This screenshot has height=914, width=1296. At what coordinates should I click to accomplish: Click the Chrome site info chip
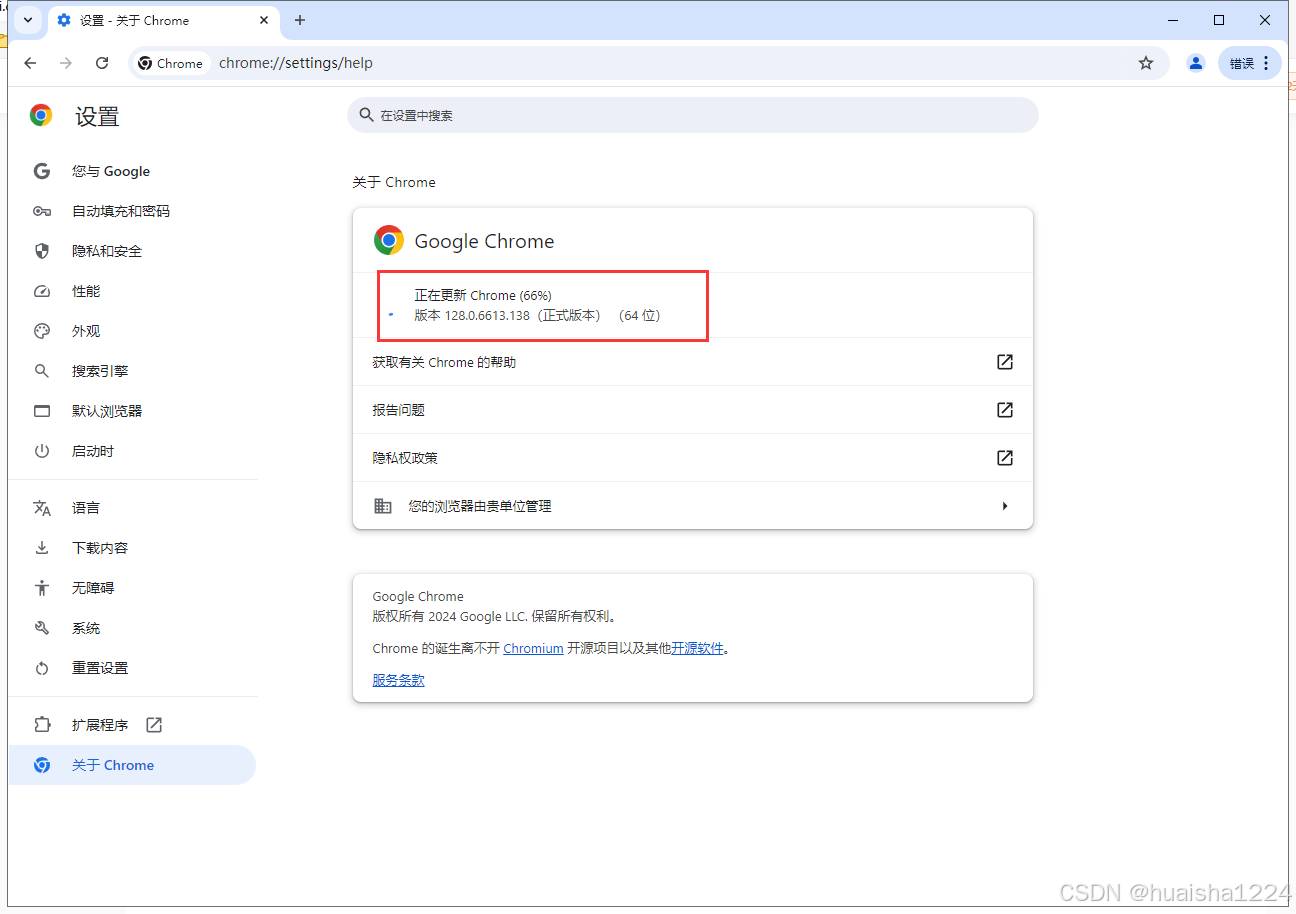[171, 63]
